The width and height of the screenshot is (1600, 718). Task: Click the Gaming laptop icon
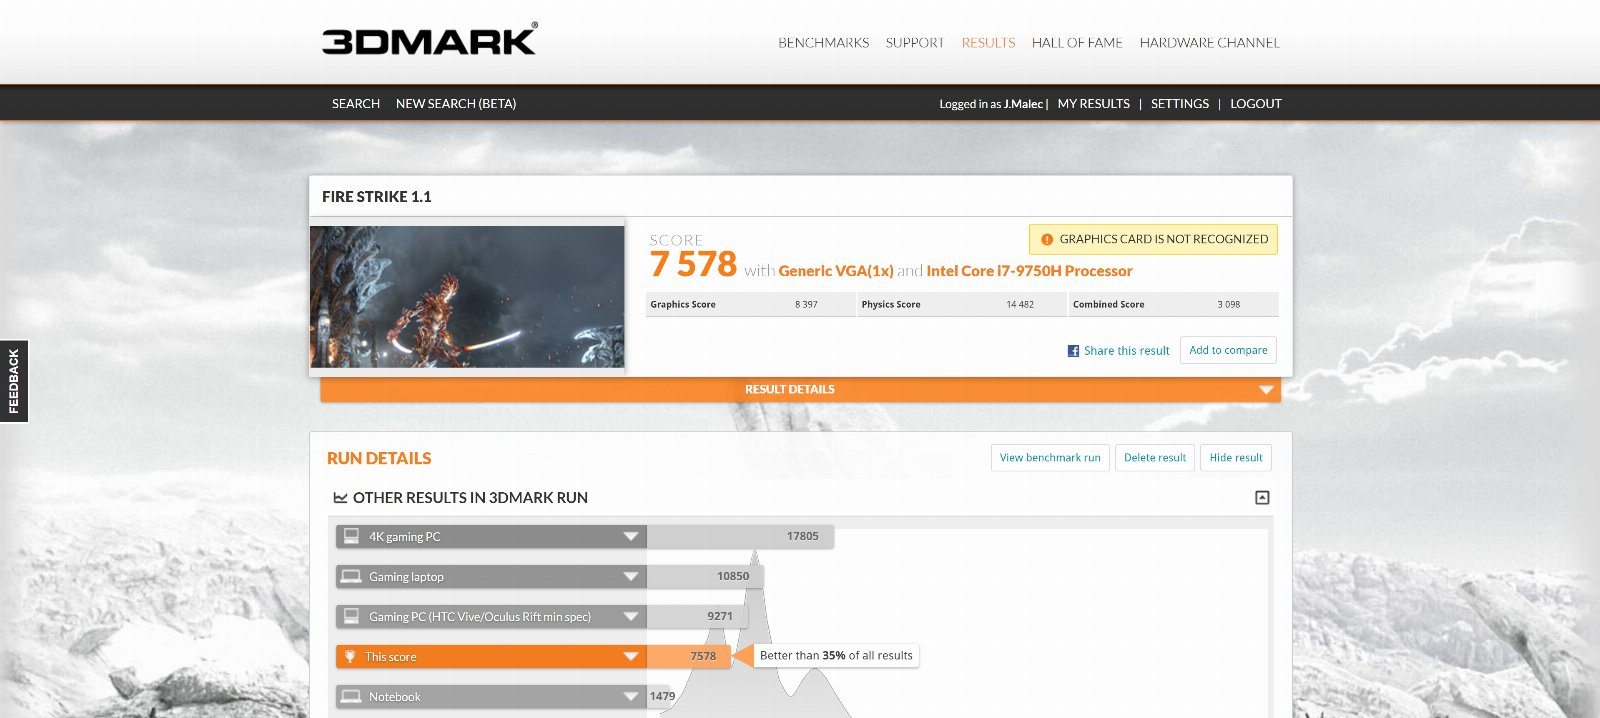tap(351, 576)
